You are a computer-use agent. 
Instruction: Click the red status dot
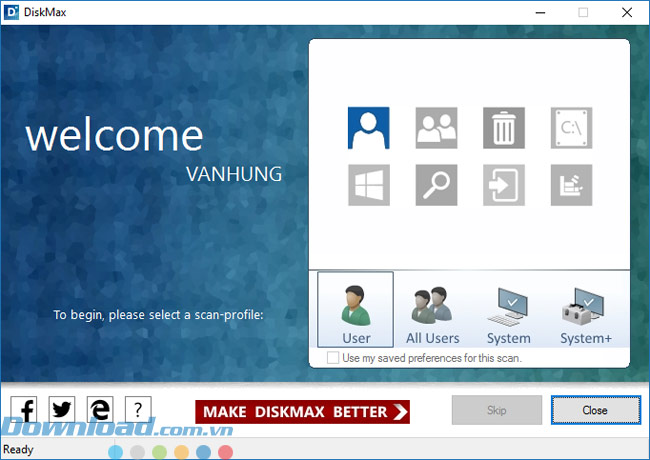tap(225, 452)
